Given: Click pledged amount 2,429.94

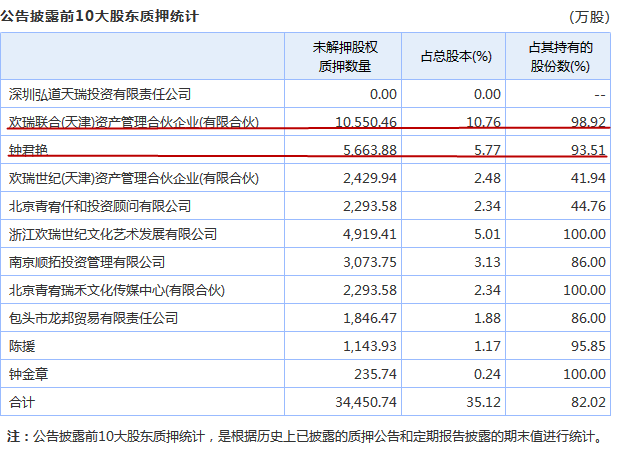Looking at the screenshot, I should click(370, 178).
